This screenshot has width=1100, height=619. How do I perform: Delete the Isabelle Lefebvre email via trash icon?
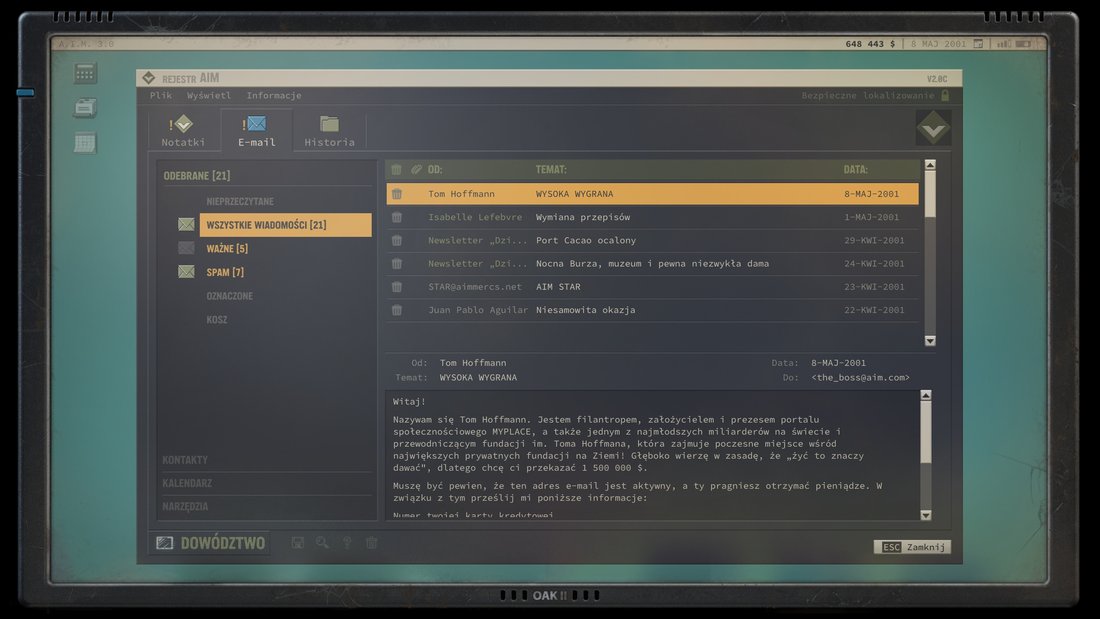point(396,217)
